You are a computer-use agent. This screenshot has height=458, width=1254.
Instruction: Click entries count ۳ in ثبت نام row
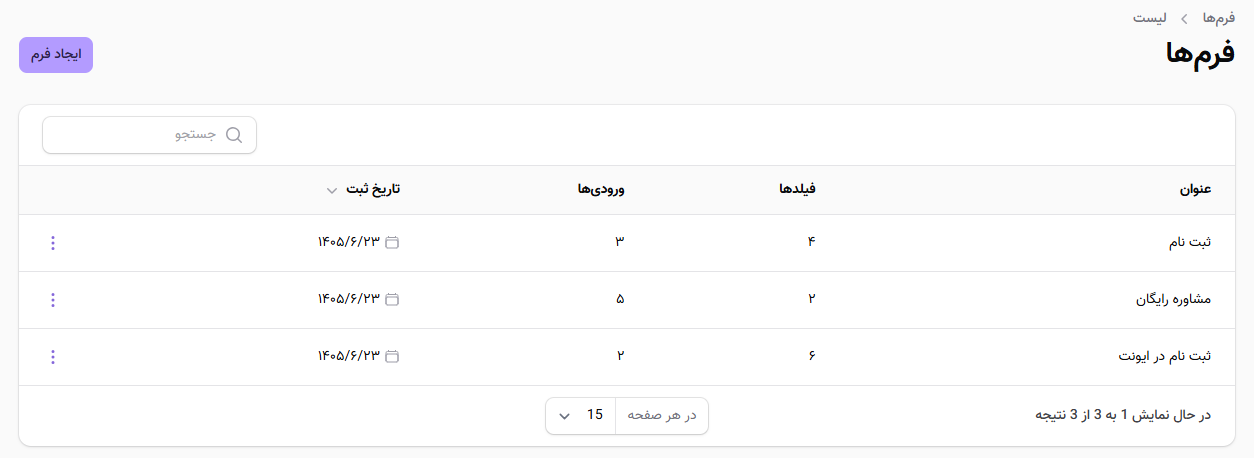click(x=620, y=243)
